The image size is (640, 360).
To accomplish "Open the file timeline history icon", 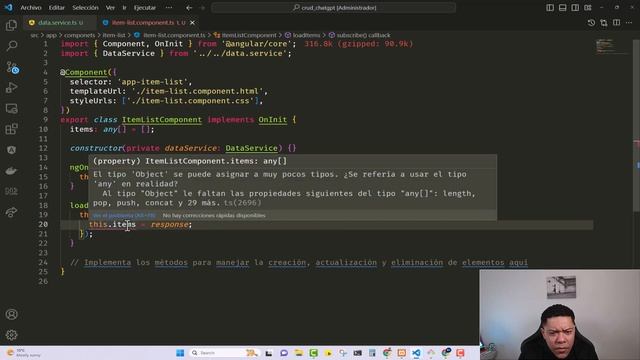I will 591,23.
